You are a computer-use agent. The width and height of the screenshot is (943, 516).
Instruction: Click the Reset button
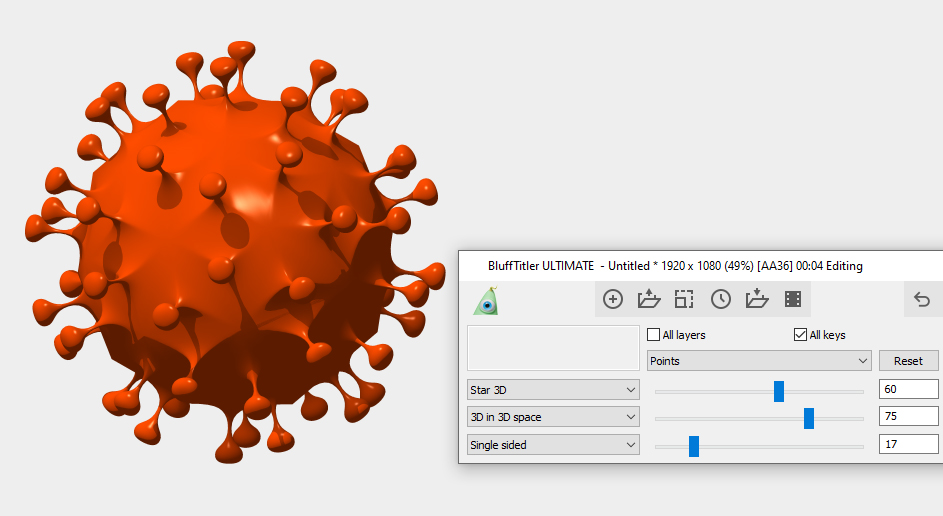pyautogui.click(x=908, y=361)
